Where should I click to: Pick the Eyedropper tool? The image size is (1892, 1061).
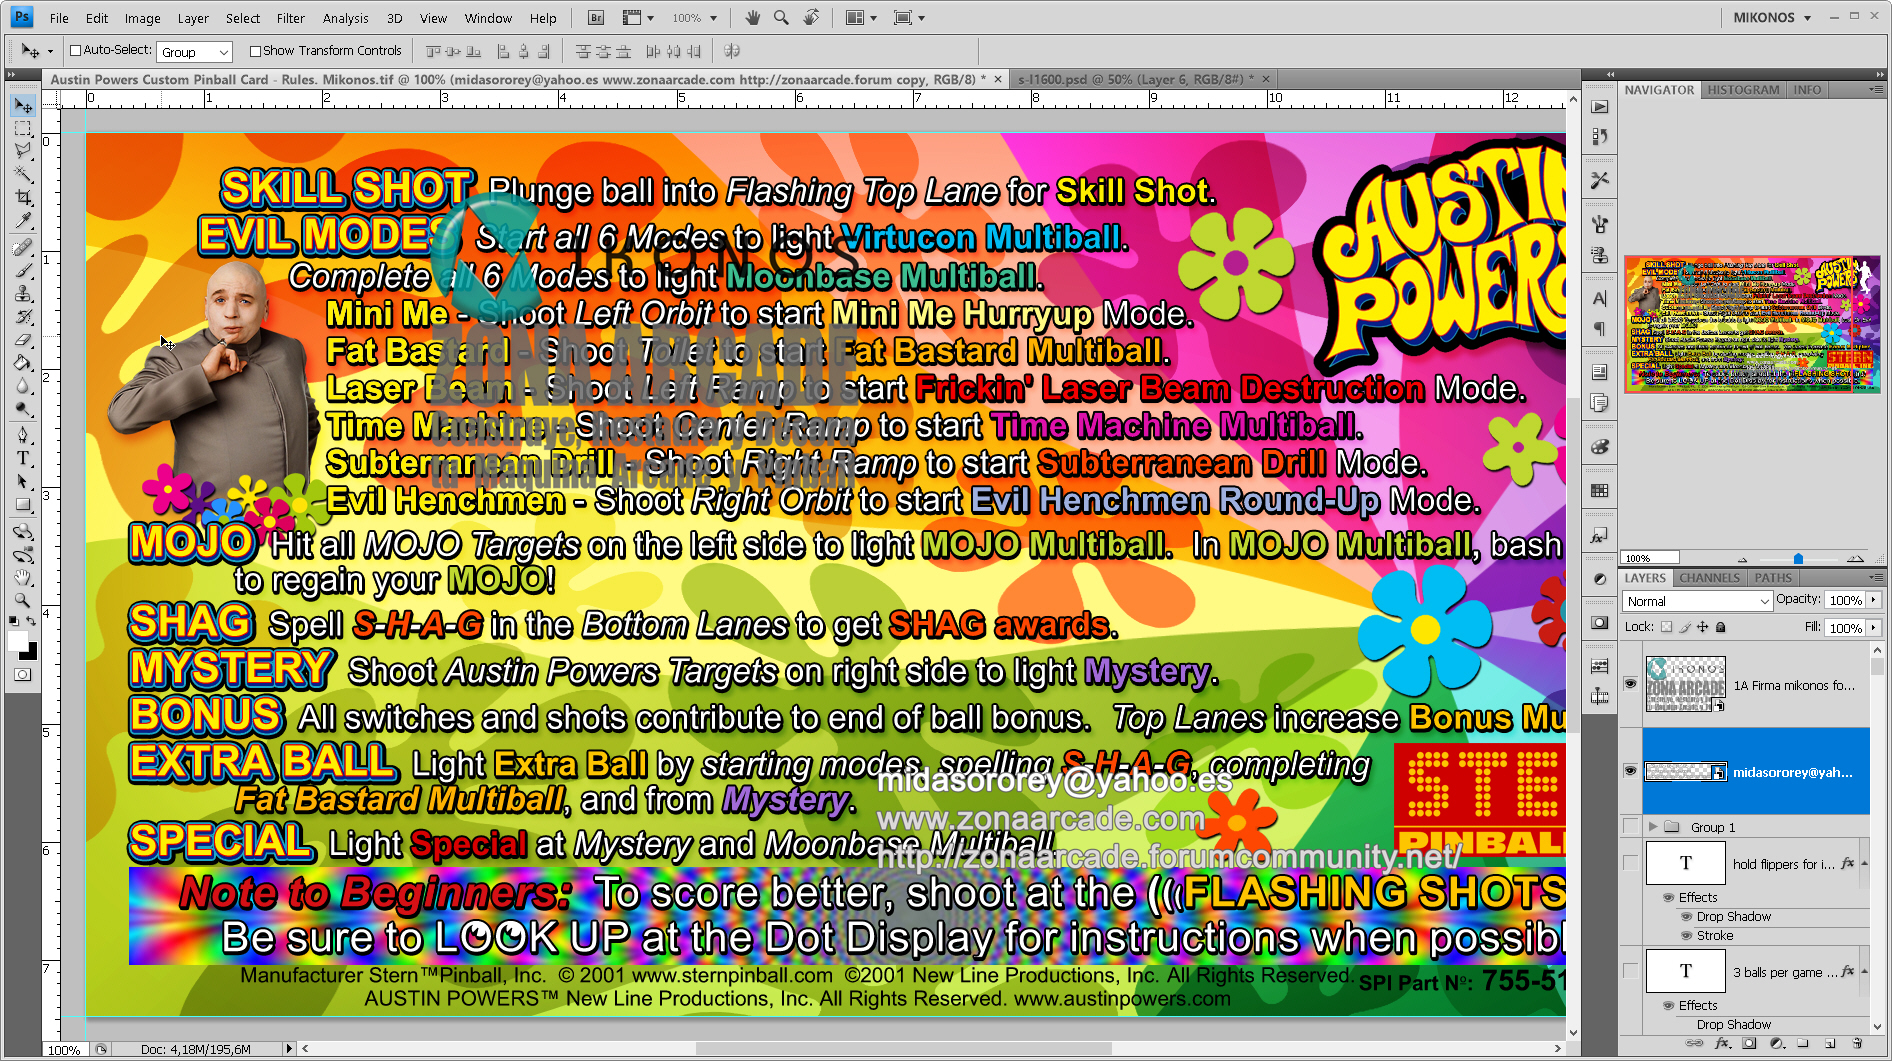coord(23,221)
